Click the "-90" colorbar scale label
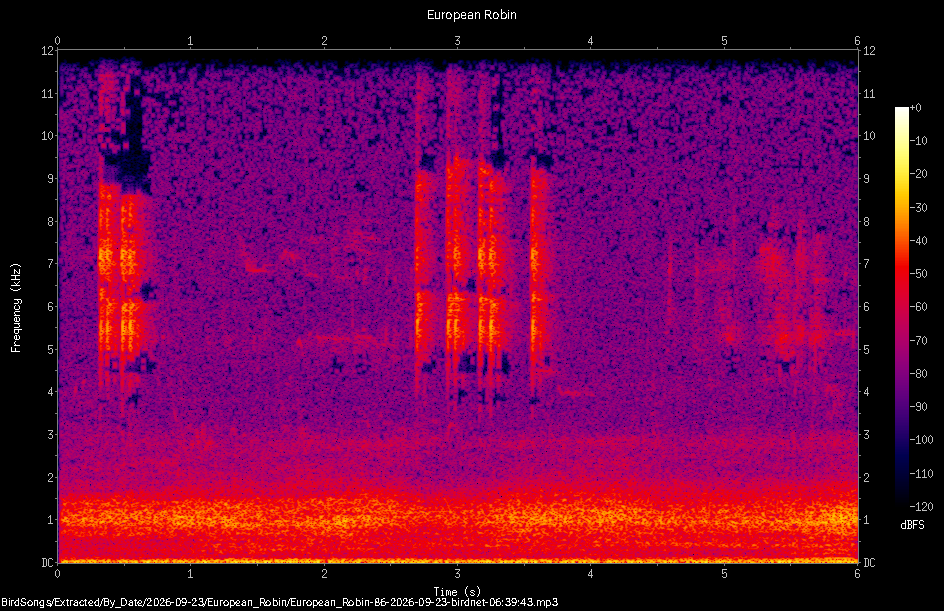 click(x=918, y=407)
